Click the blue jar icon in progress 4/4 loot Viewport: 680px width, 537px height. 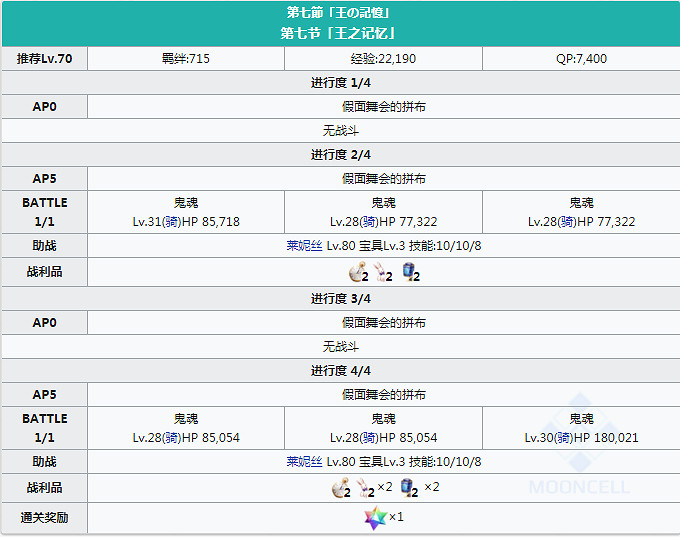pyautogui.click(x=409, y=488)
